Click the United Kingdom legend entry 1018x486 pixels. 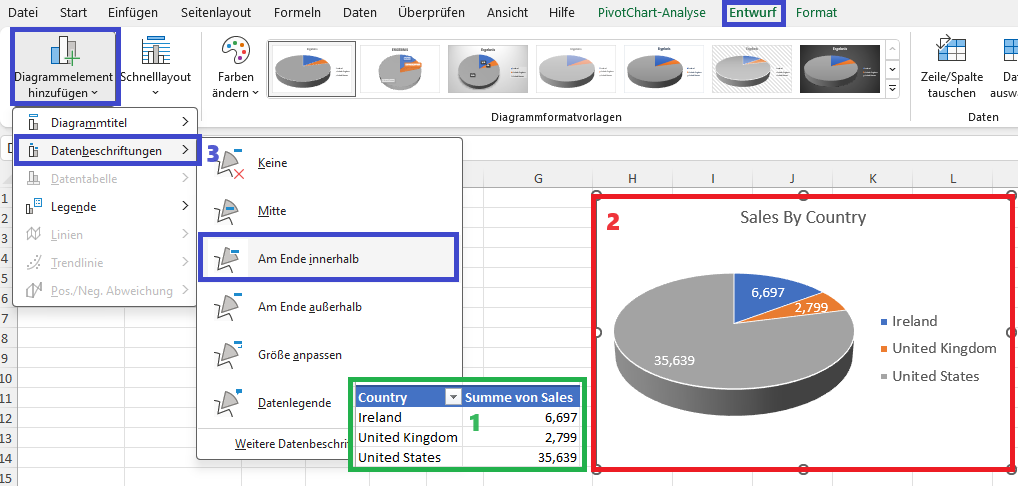tap(938, 348)
